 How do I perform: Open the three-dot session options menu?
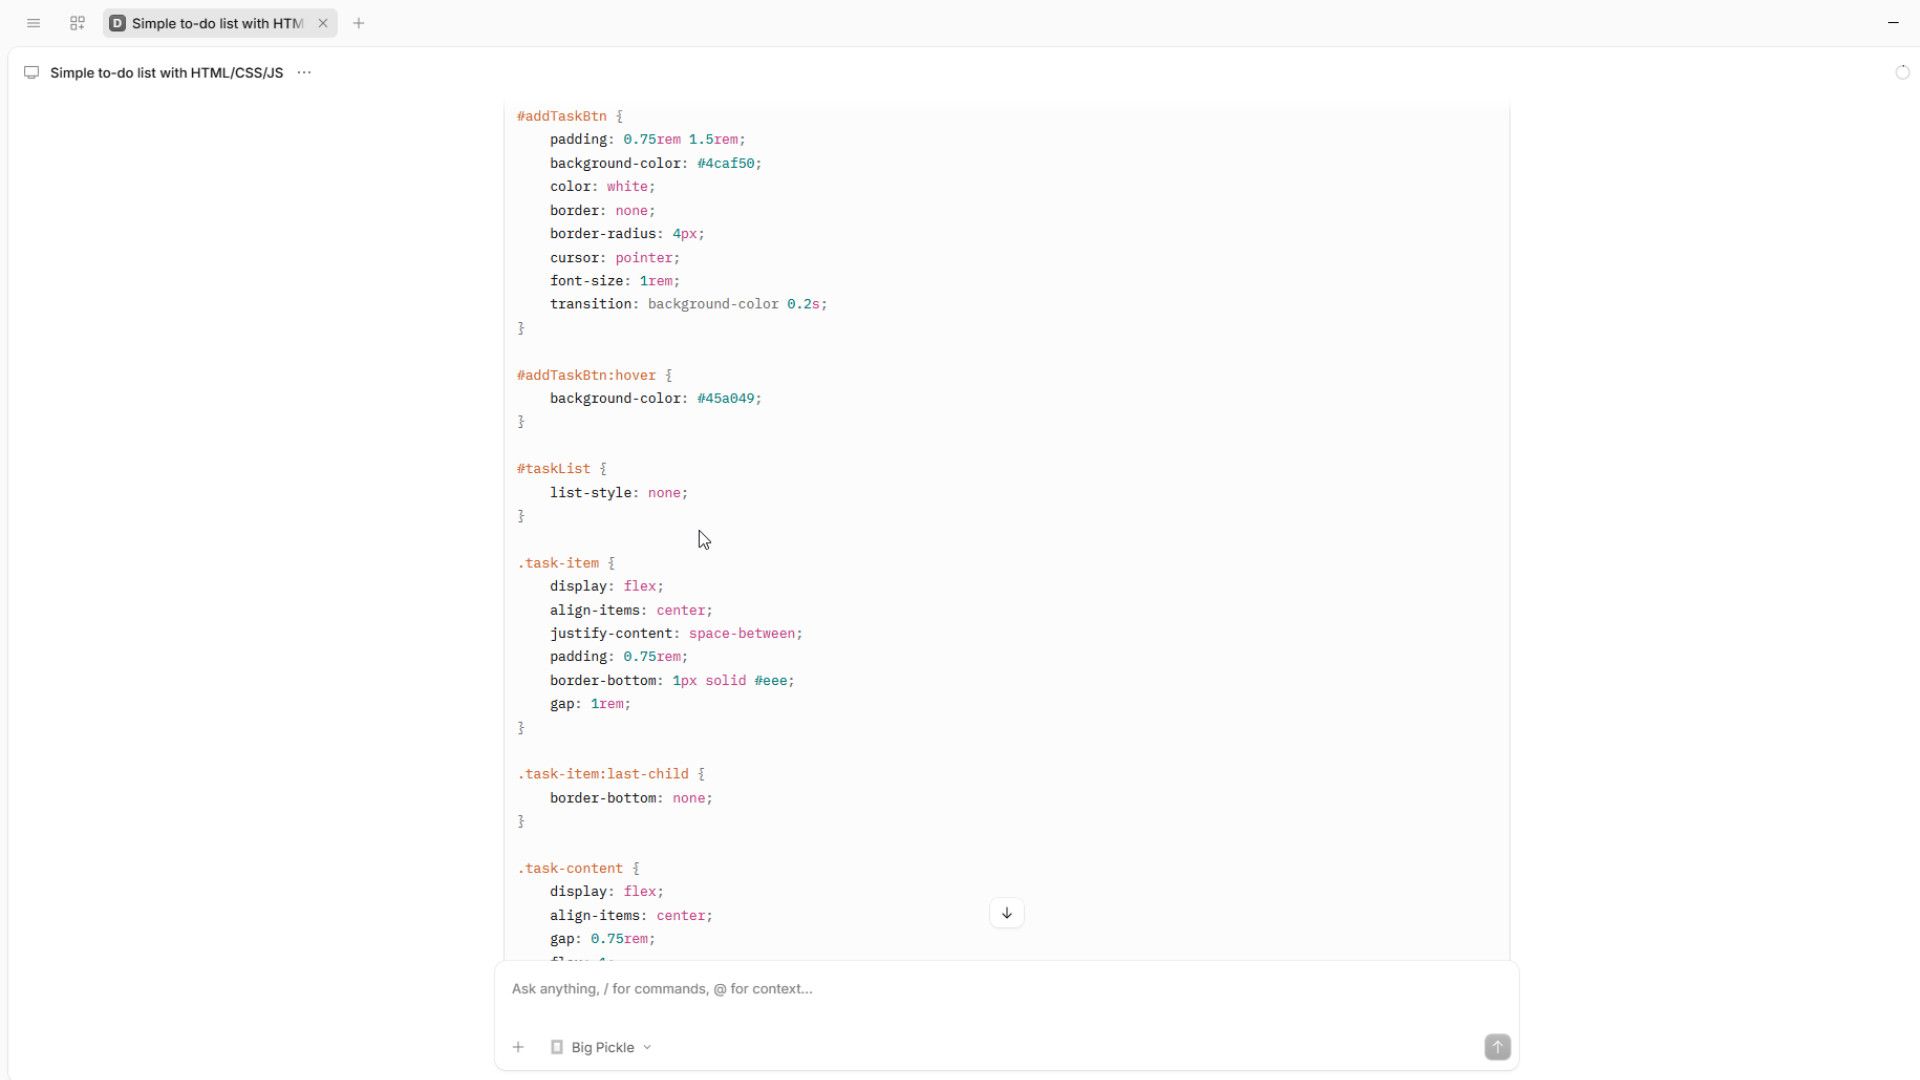(304, 72)
